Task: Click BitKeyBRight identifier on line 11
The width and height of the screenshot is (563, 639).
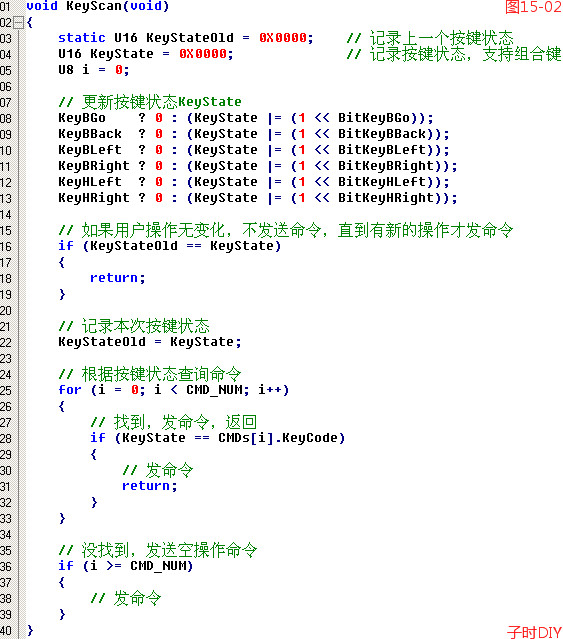Action: 386,166
